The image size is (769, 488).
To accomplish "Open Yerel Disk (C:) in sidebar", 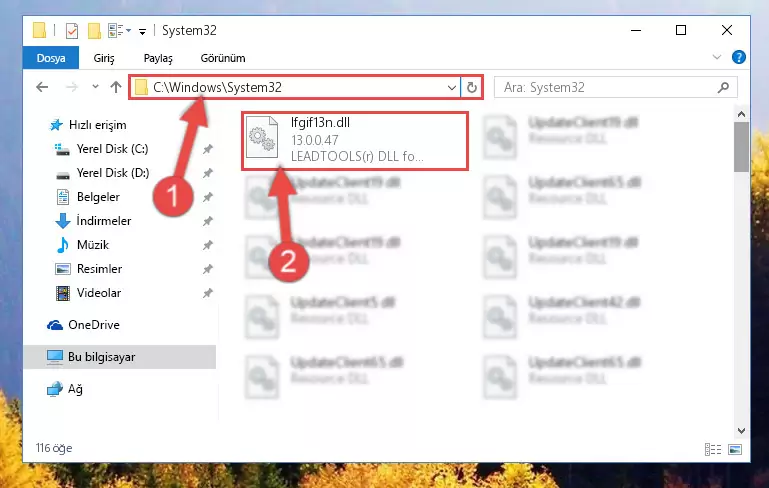I will click(102, 149).
